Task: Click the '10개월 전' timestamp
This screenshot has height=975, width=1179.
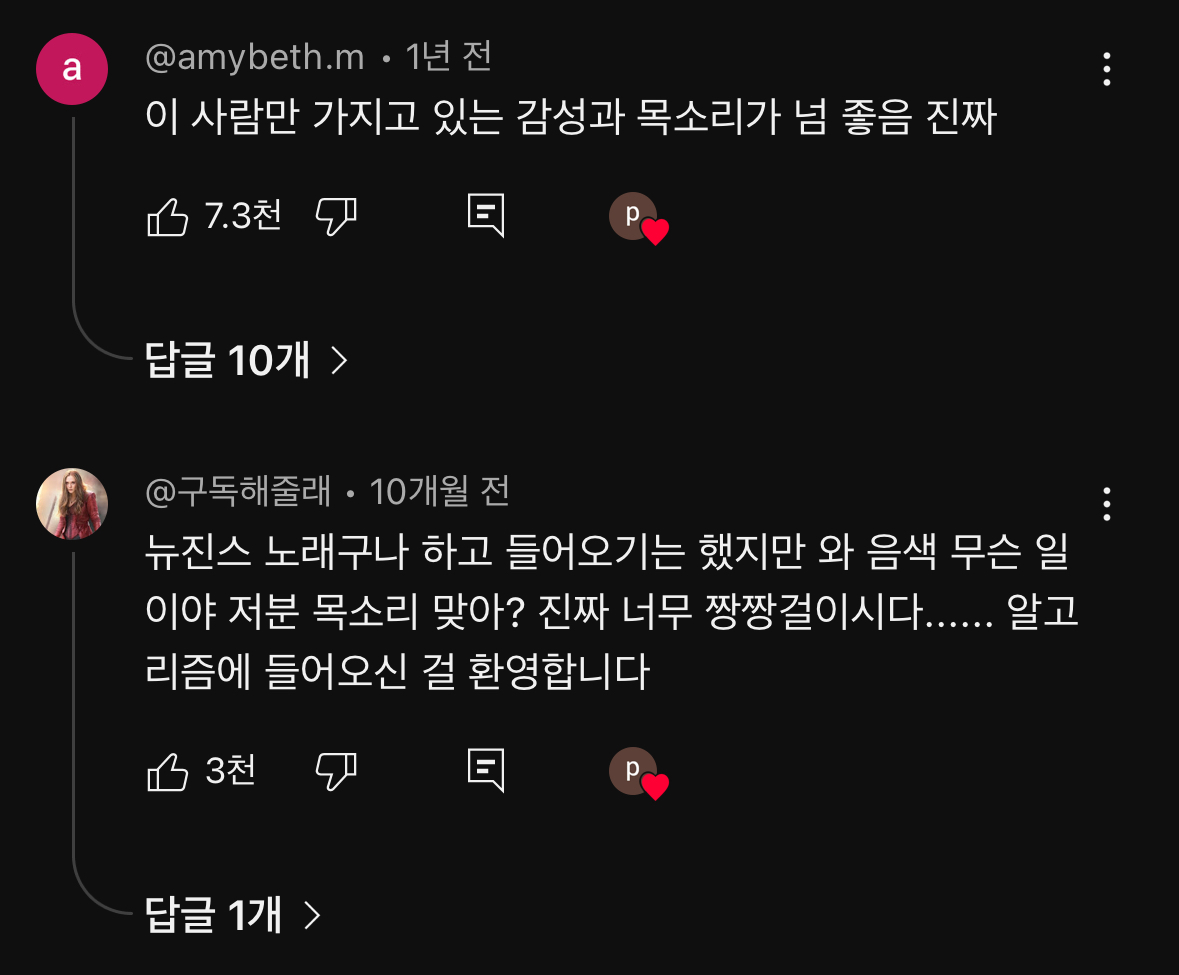Action: point(439,492)
